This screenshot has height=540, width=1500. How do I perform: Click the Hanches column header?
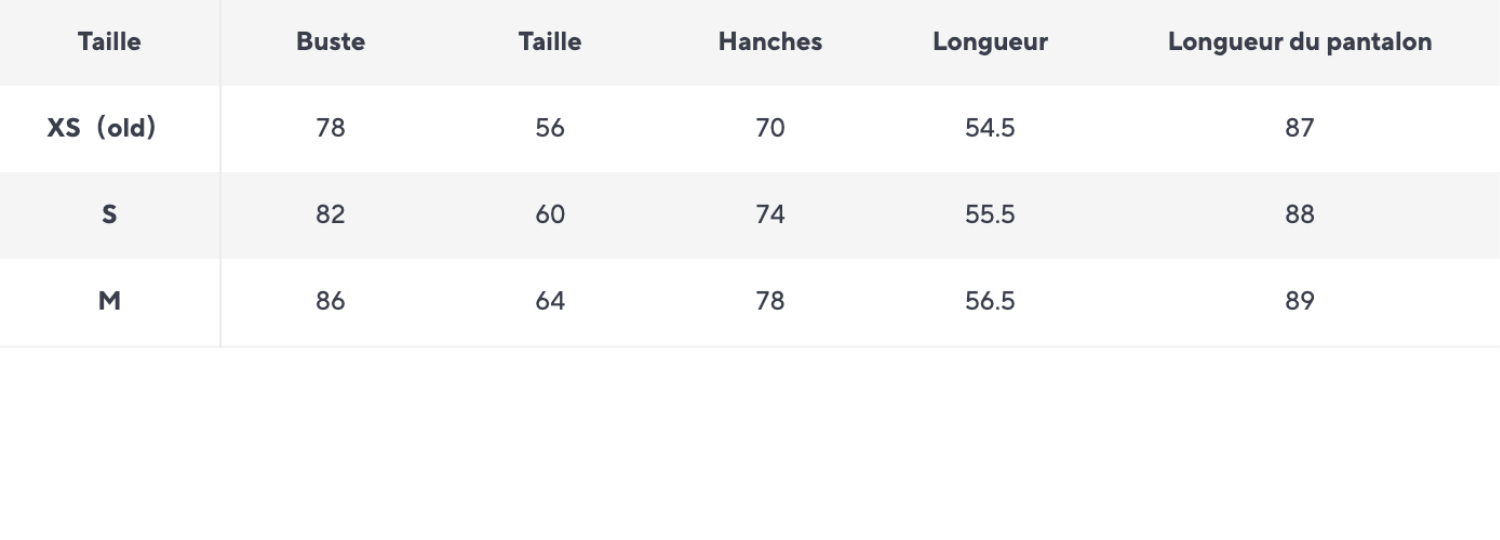[770, 42]
